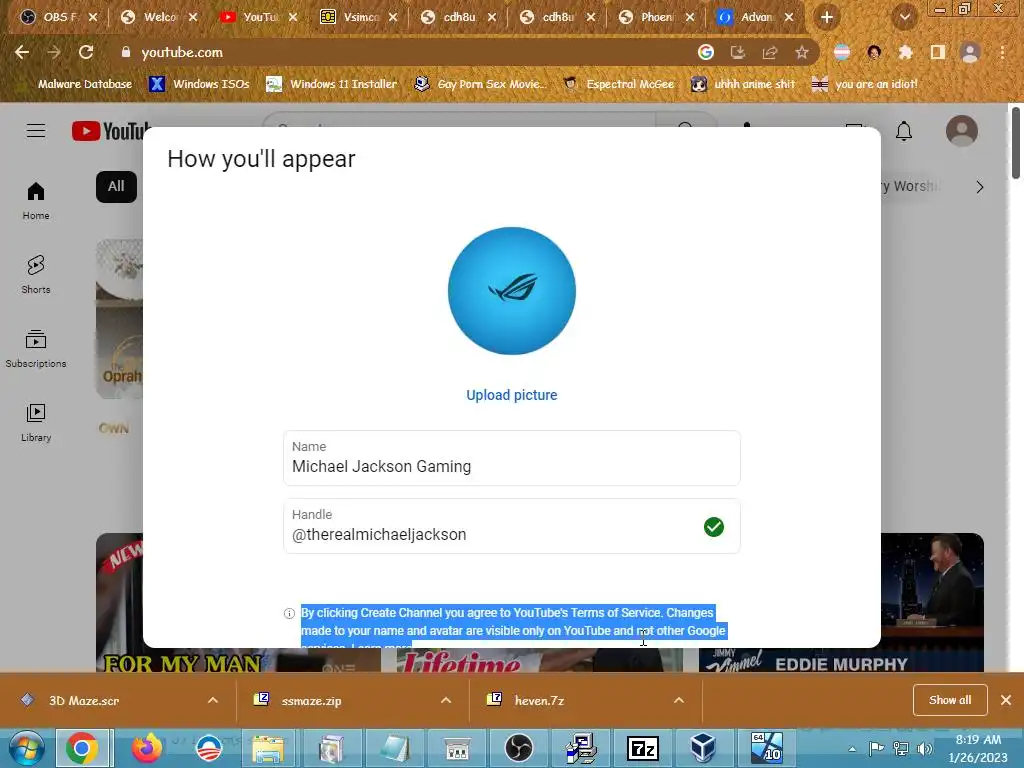Go to Home in the YouTube sidebar
The width and height of the screenshot is (1024, 768).
click(36, 201)
